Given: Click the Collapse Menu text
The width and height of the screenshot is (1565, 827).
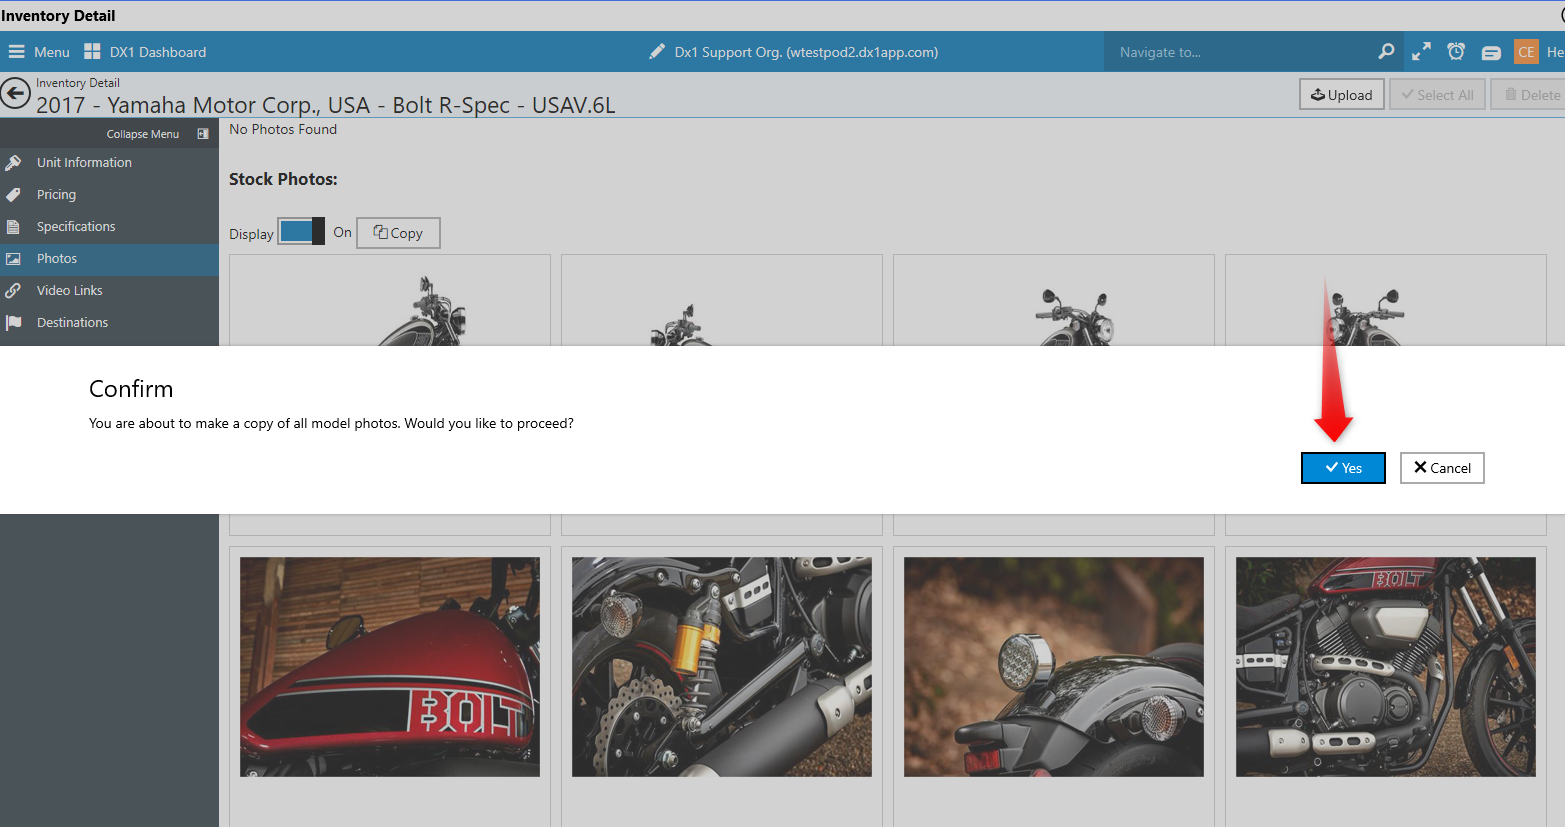Looking at the screenshot, I should coord(143,134).
